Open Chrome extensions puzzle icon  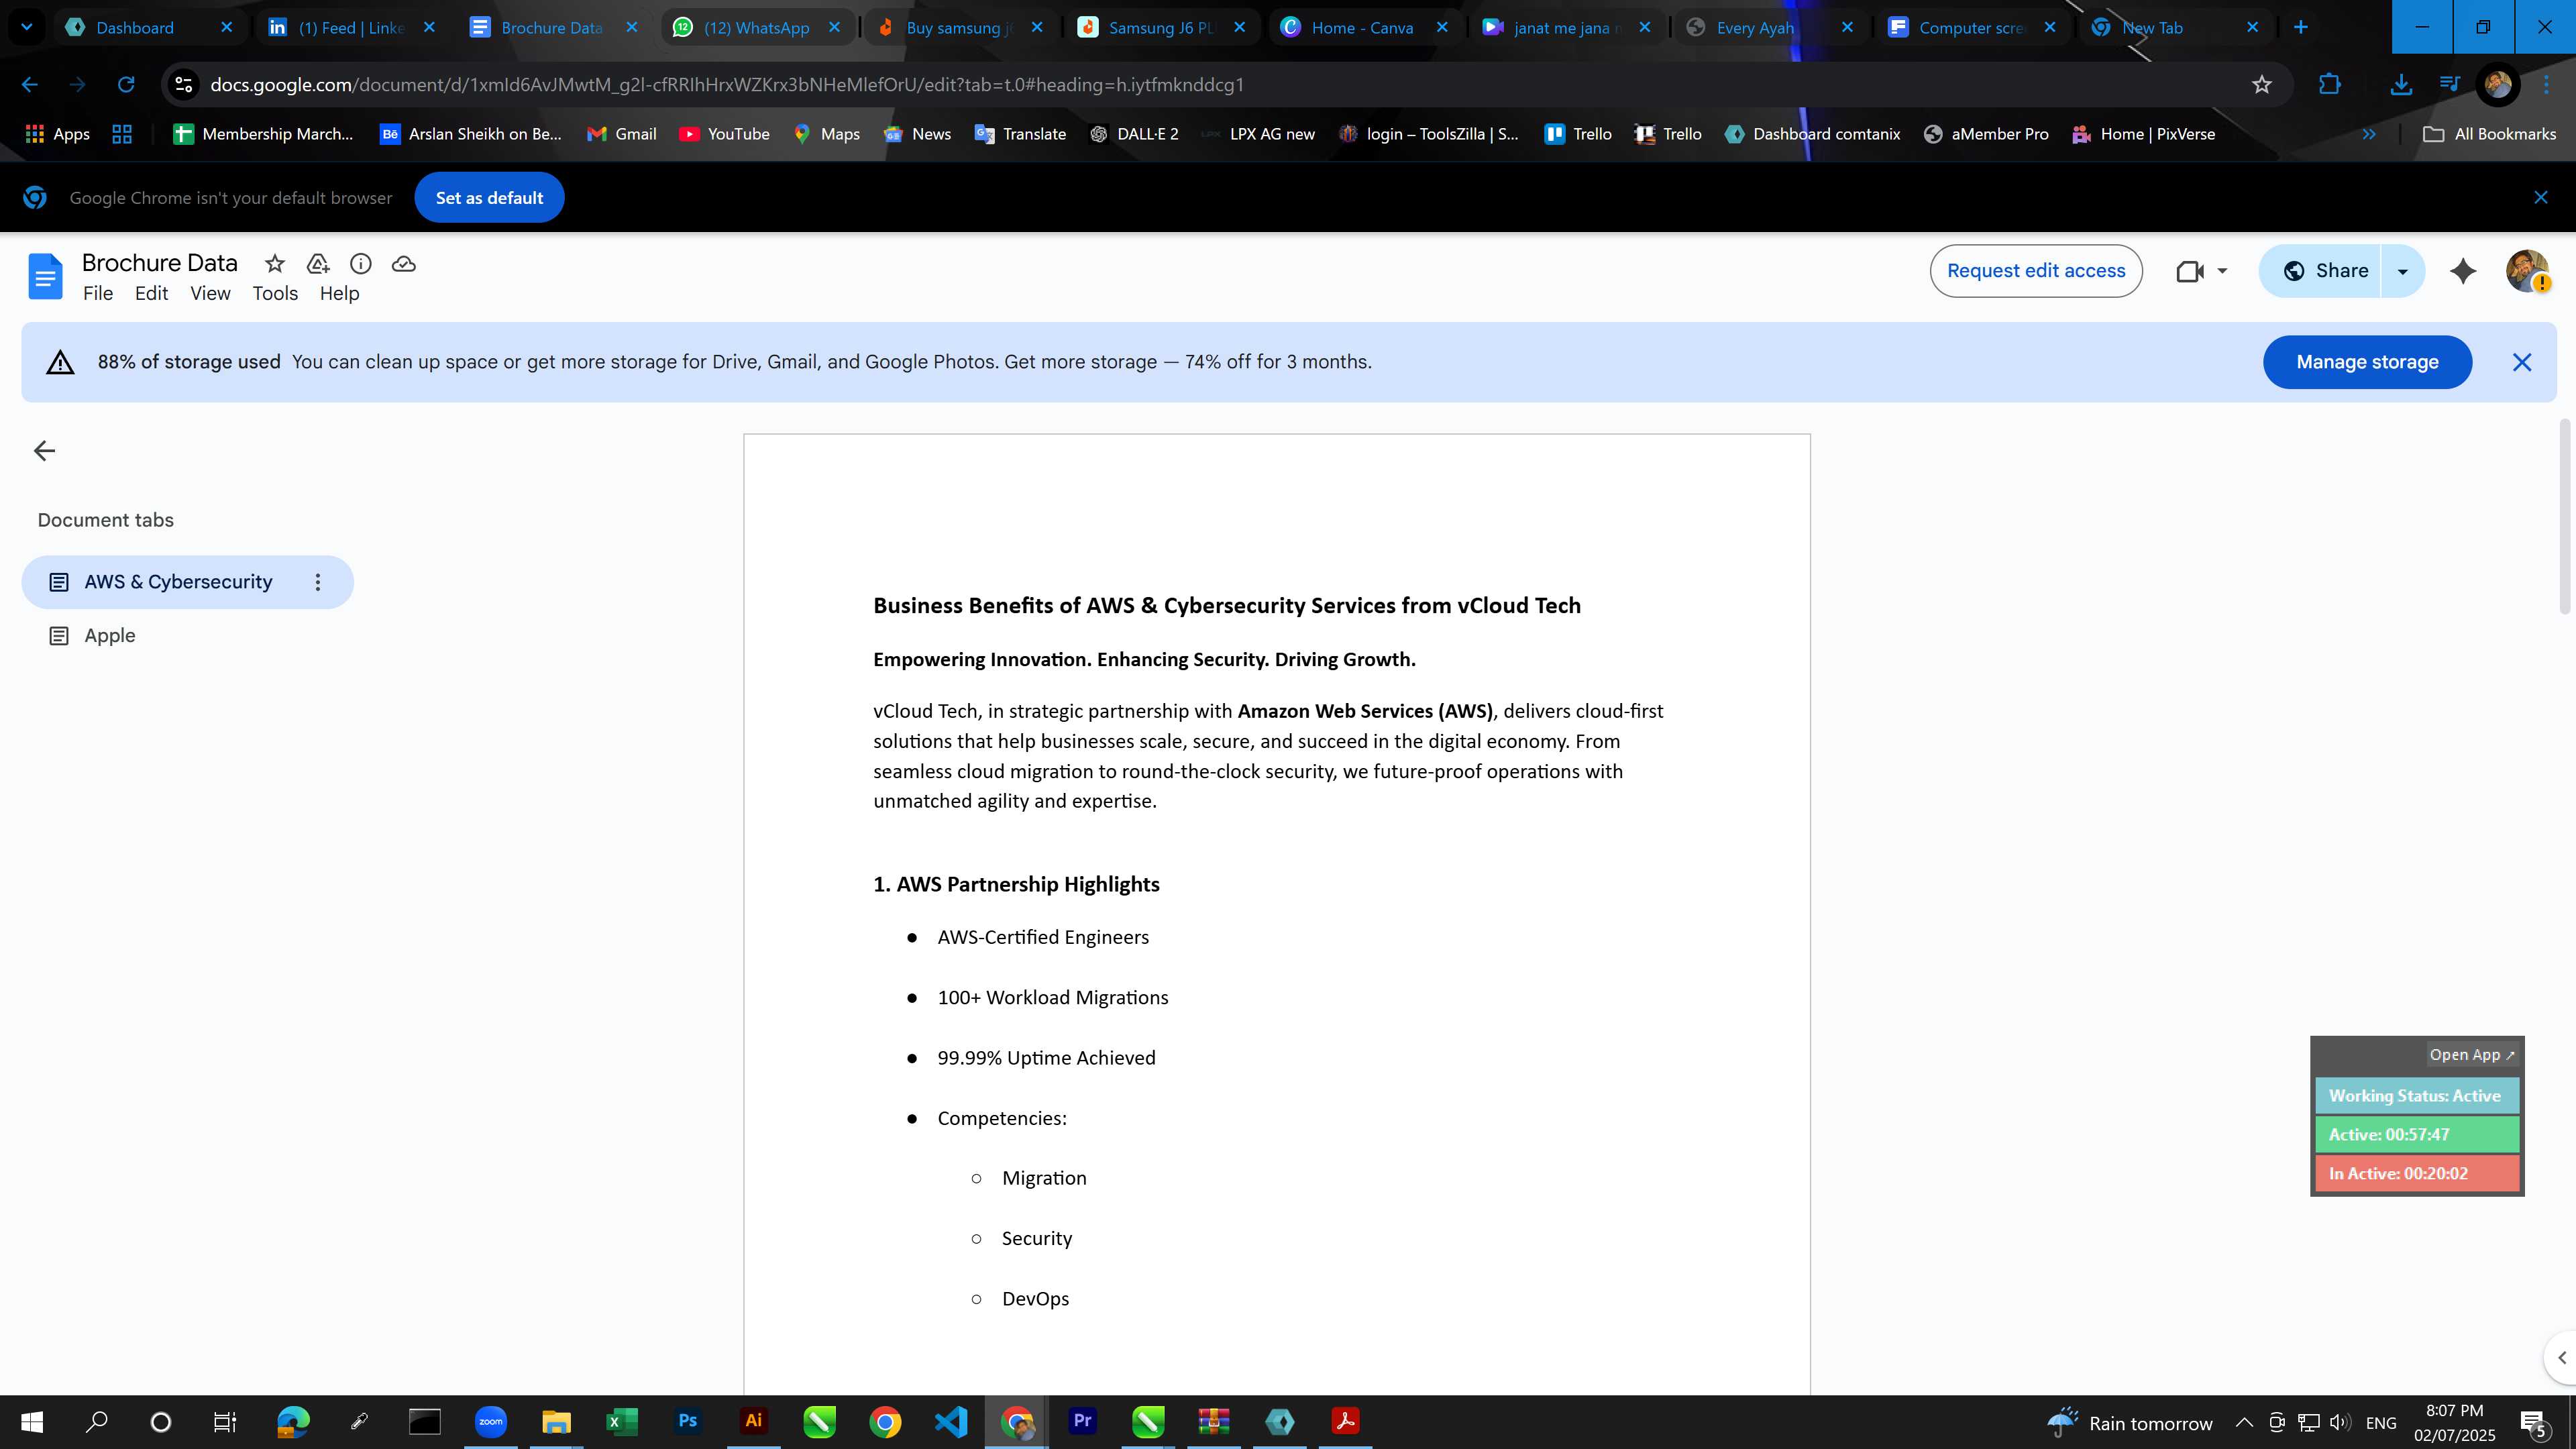pyautogui.click(x=2330, y=85)
